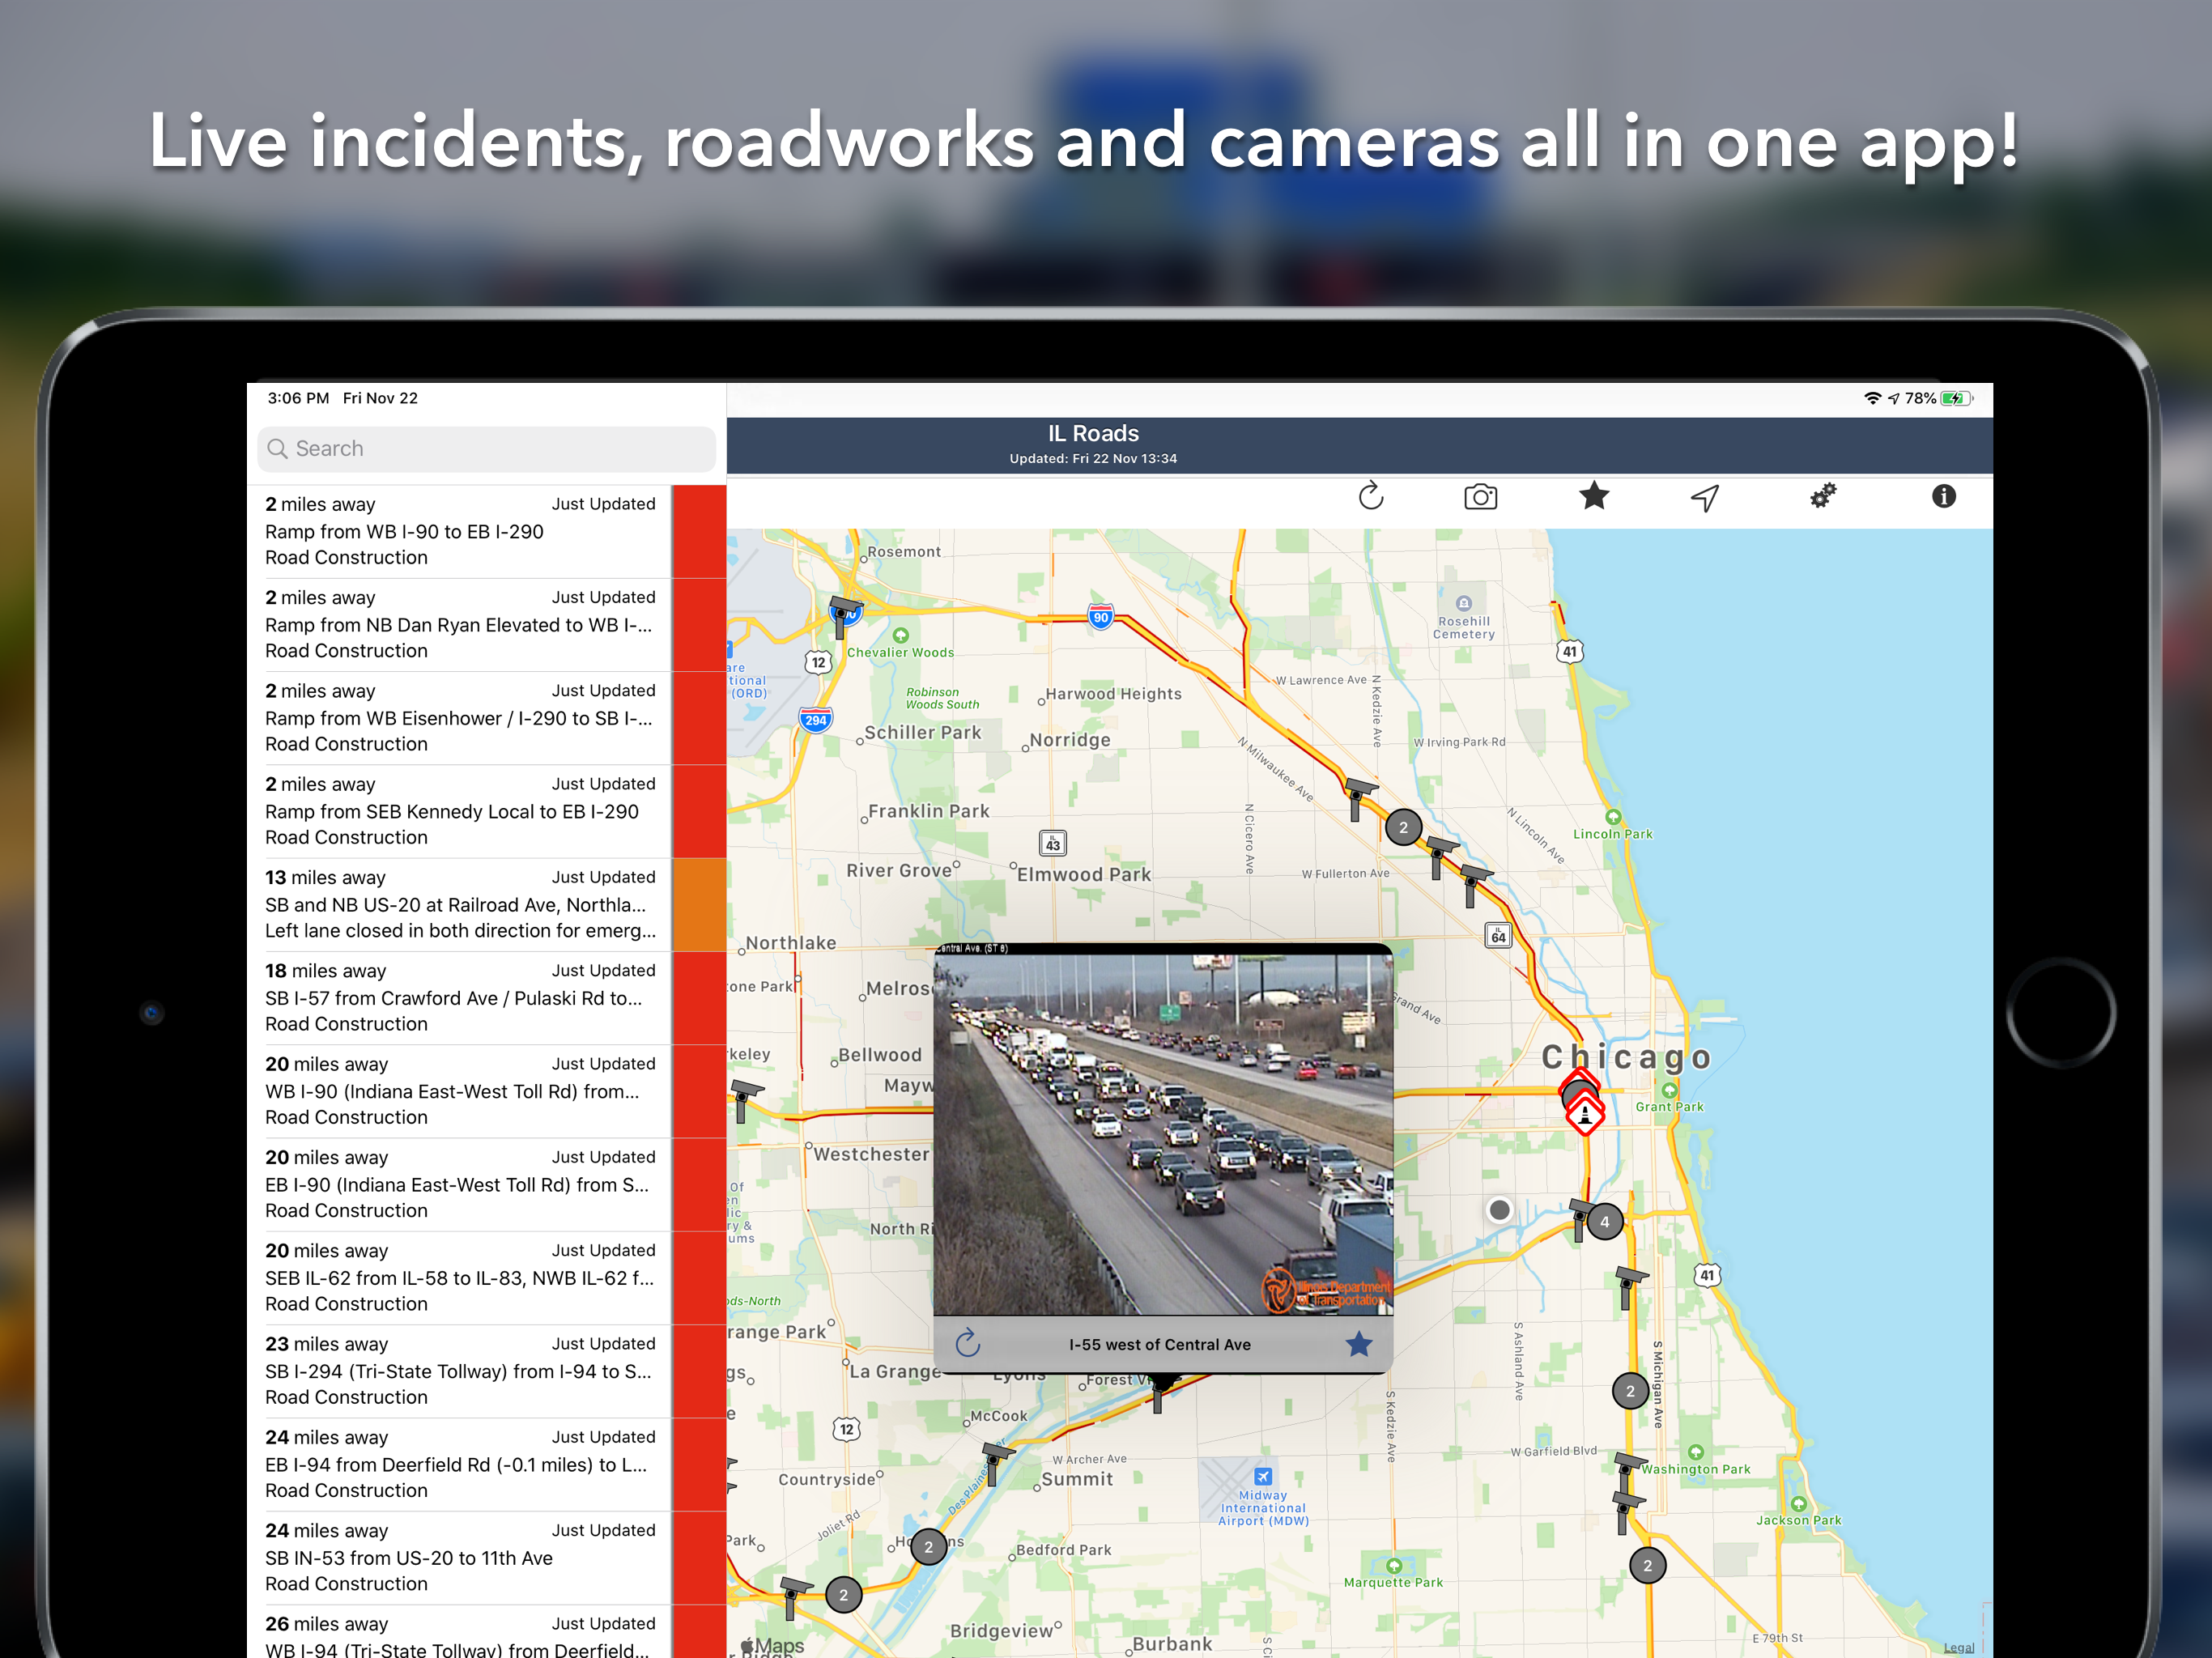2212x1658 pixels.
Task: Select the camera marker near McCook
Action: pyautogui.click(x=995, y=1464)
